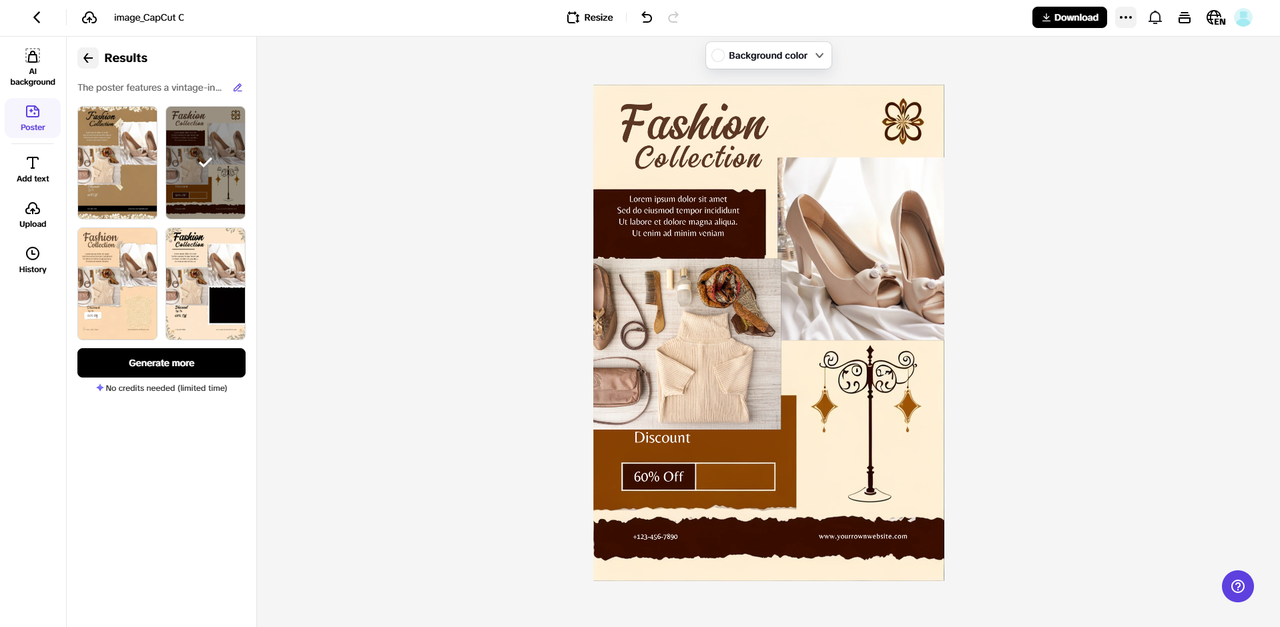1280x627 pixels.
Task: Open the Upload panel
Action: coord(32,212)
